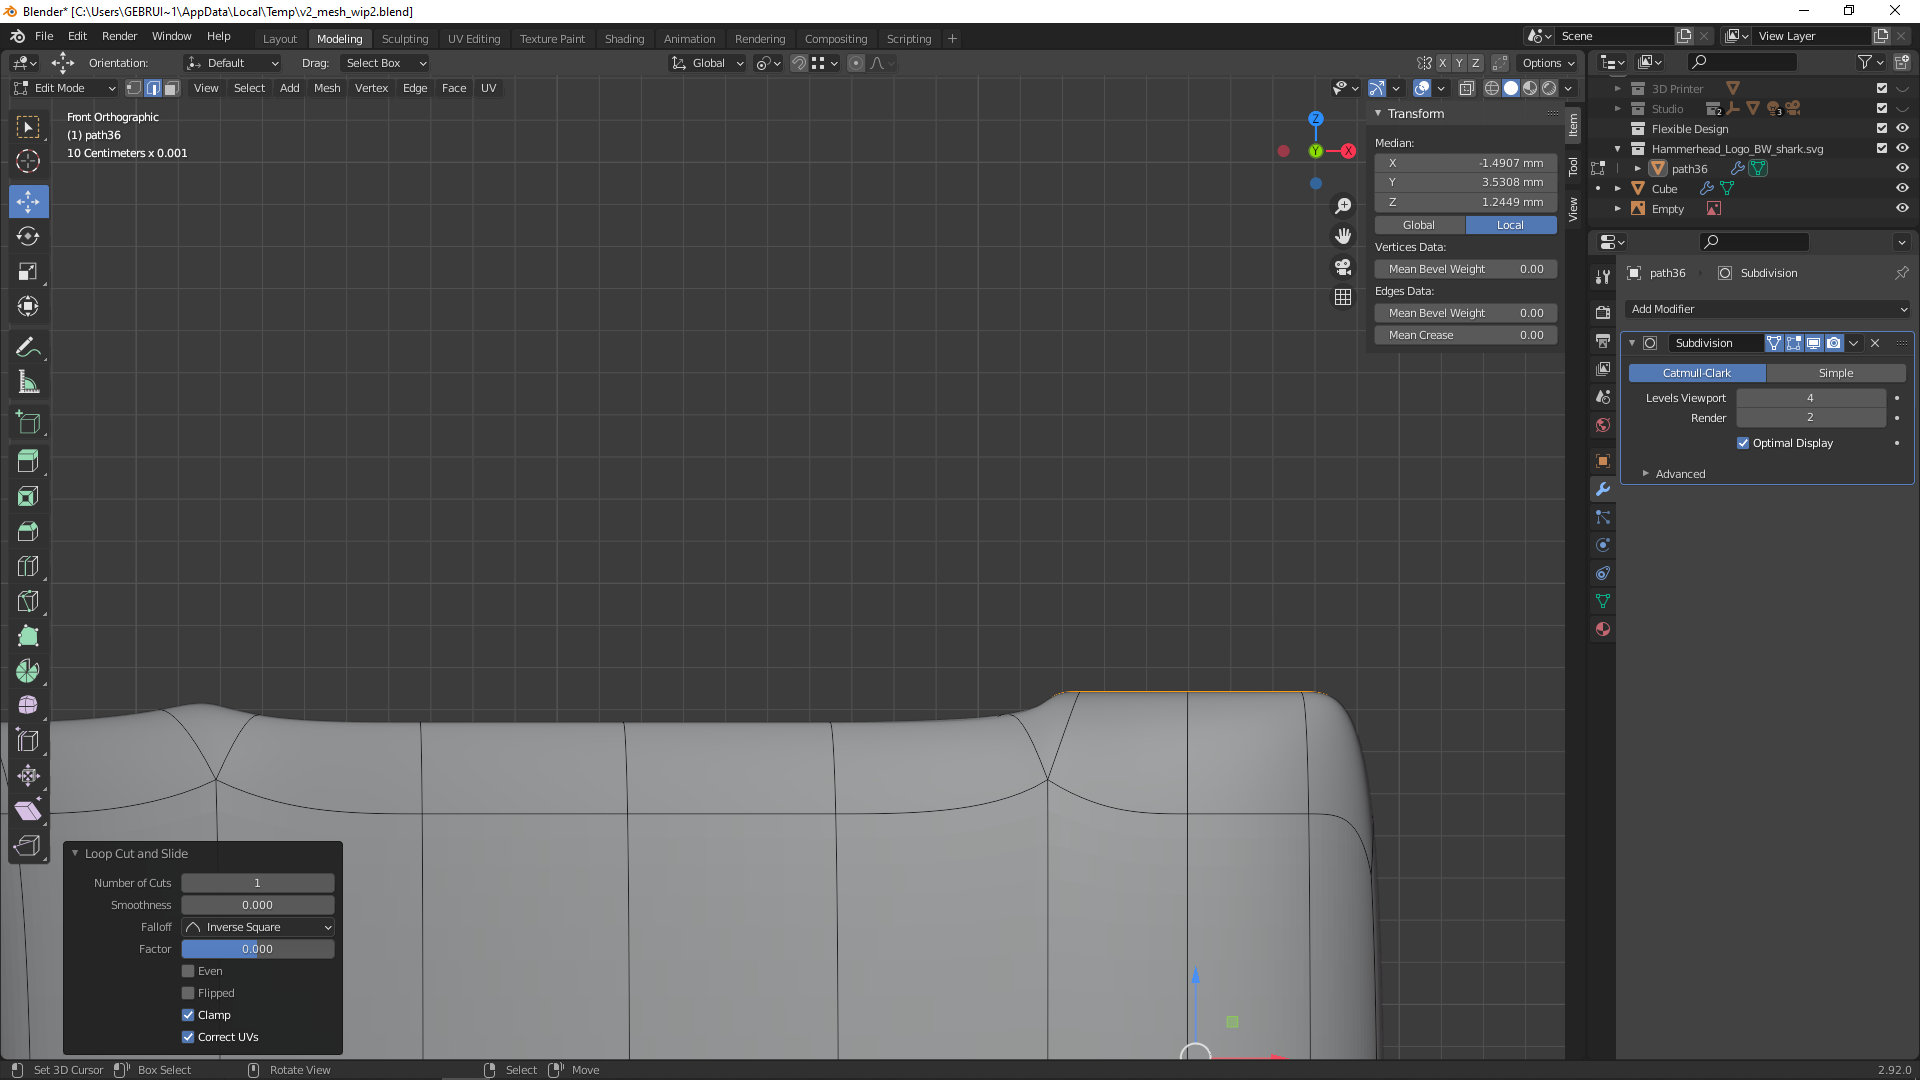Toggle orthographic grid view icon
Viewport: 1920px width, 1080px height.
click(x=1343, y=298)
